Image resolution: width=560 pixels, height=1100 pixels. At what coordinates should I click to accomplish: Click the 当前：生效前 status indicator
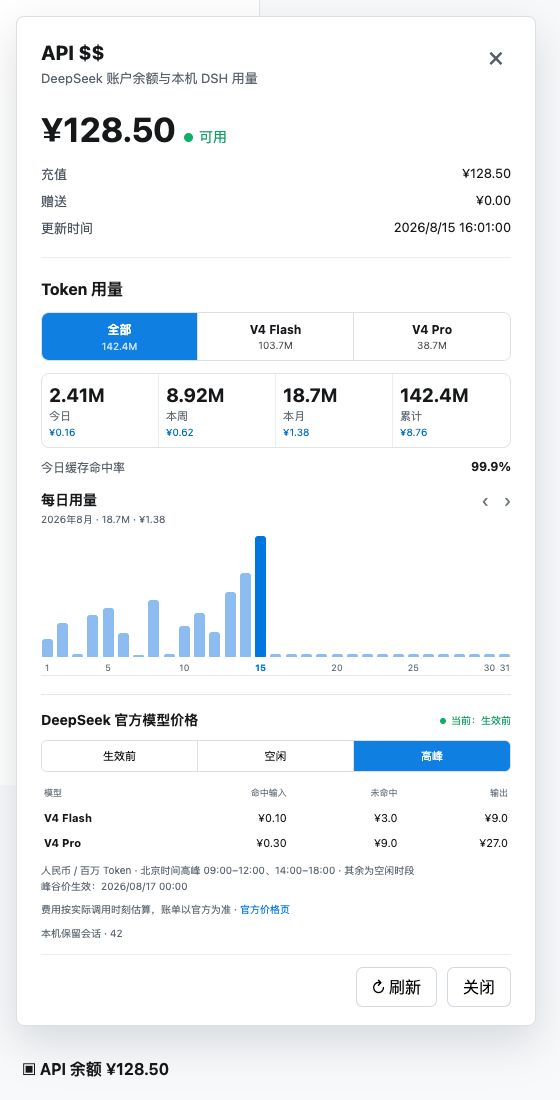[475, 720]
